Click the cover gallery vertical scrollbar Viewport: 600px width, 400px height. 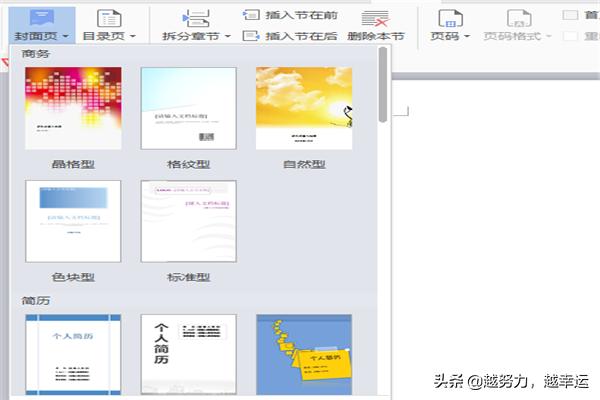[383, 85]
